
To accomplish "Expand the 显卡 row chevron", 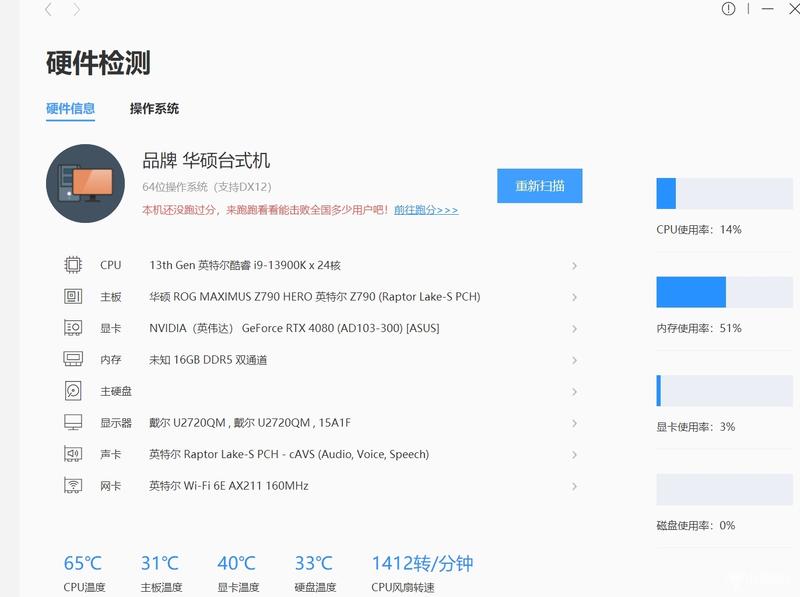I will click(x=574, y=329).
